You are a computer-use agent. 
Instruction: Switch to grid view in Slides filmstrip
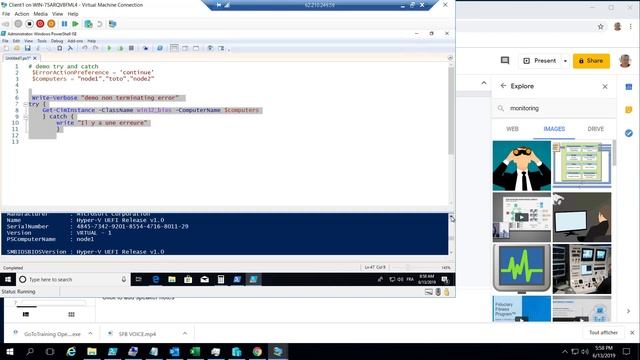[x=71, y=314]
